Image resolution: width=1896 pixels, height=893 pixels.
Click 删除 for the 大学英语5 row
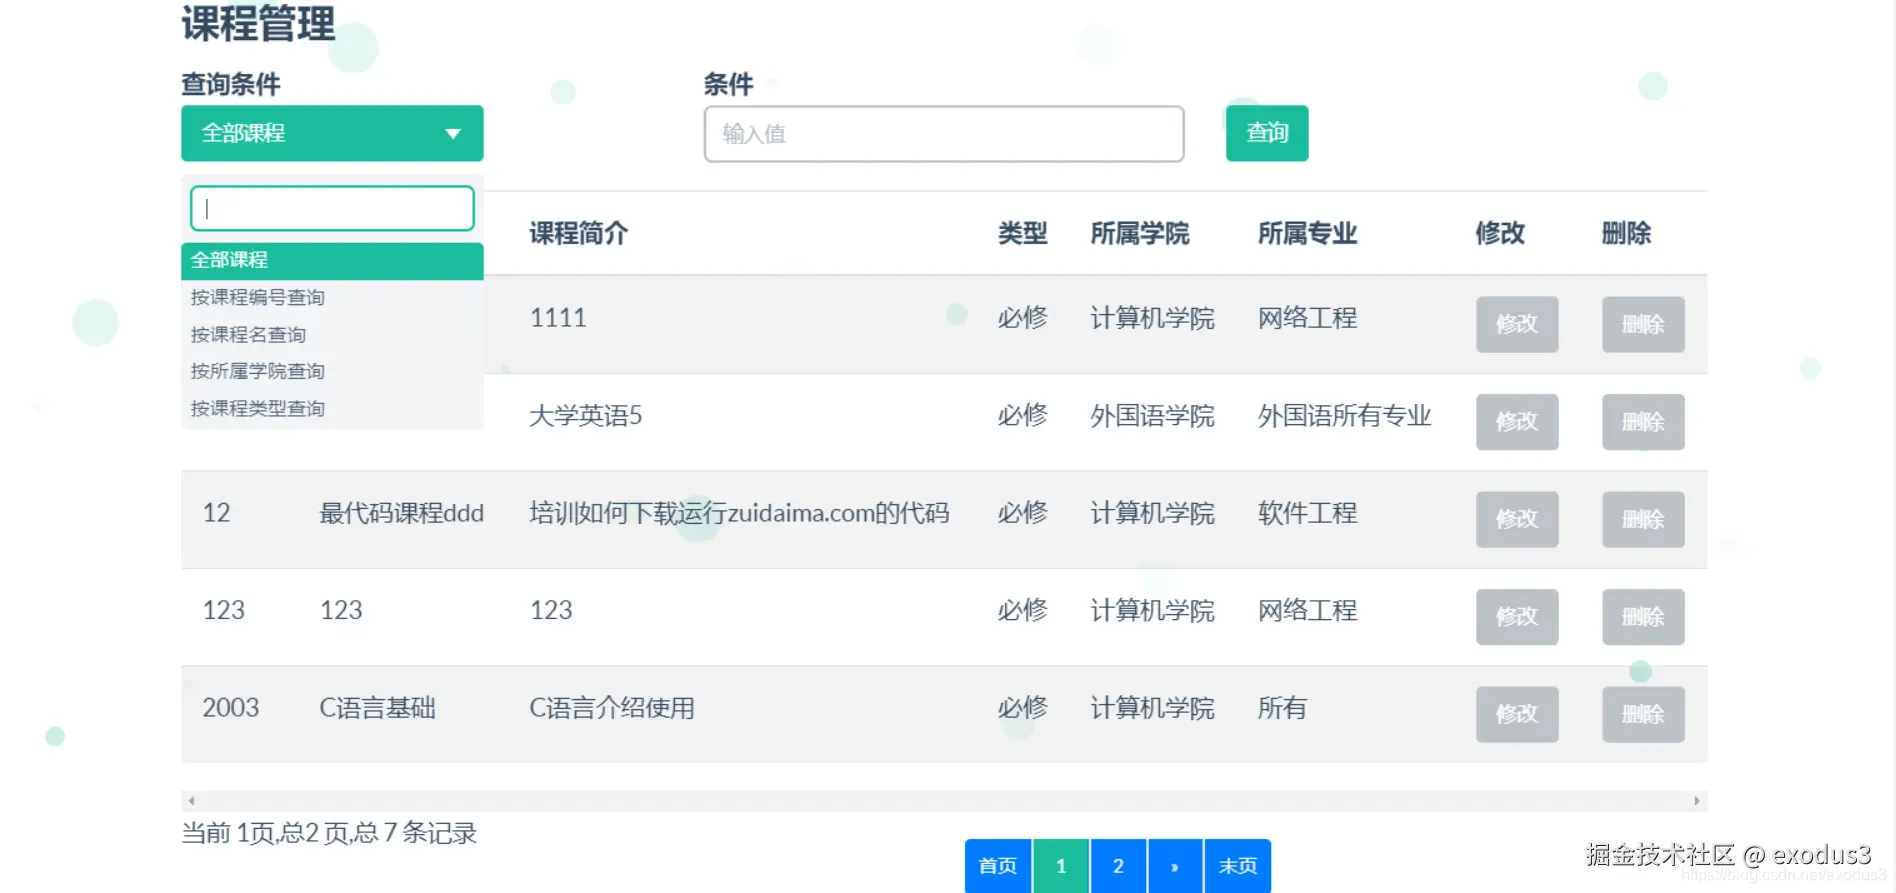pyautogui.click(x=1643, y=422)
